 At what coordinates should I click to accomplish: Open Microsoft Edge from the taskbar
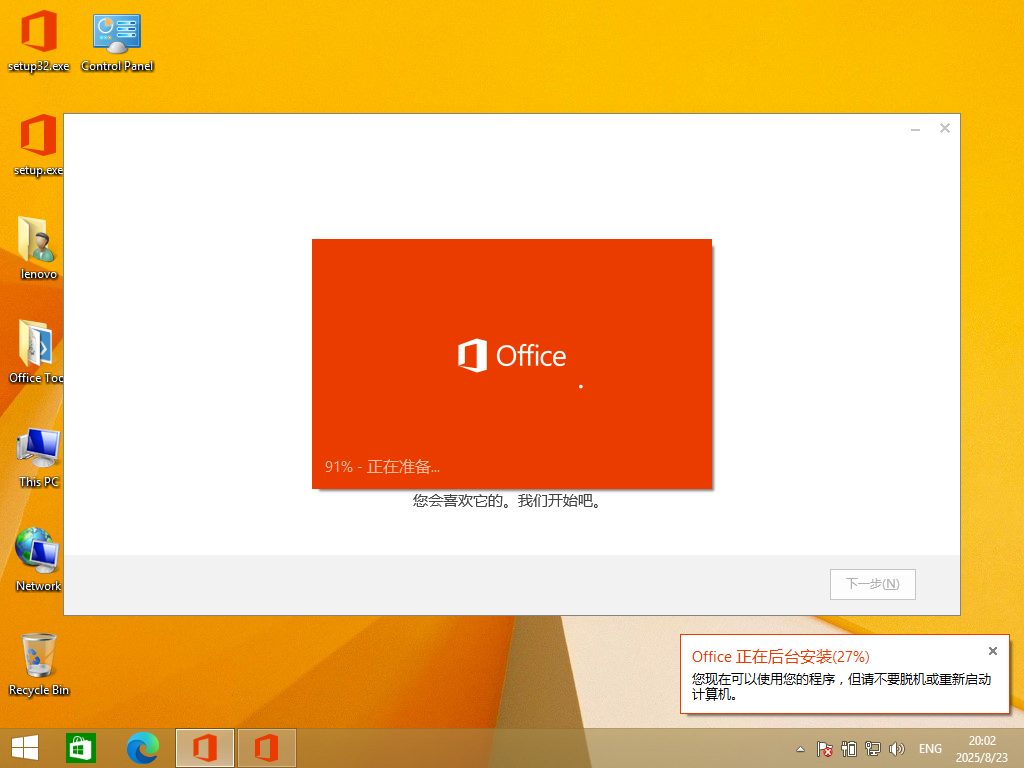coord(143,748)
